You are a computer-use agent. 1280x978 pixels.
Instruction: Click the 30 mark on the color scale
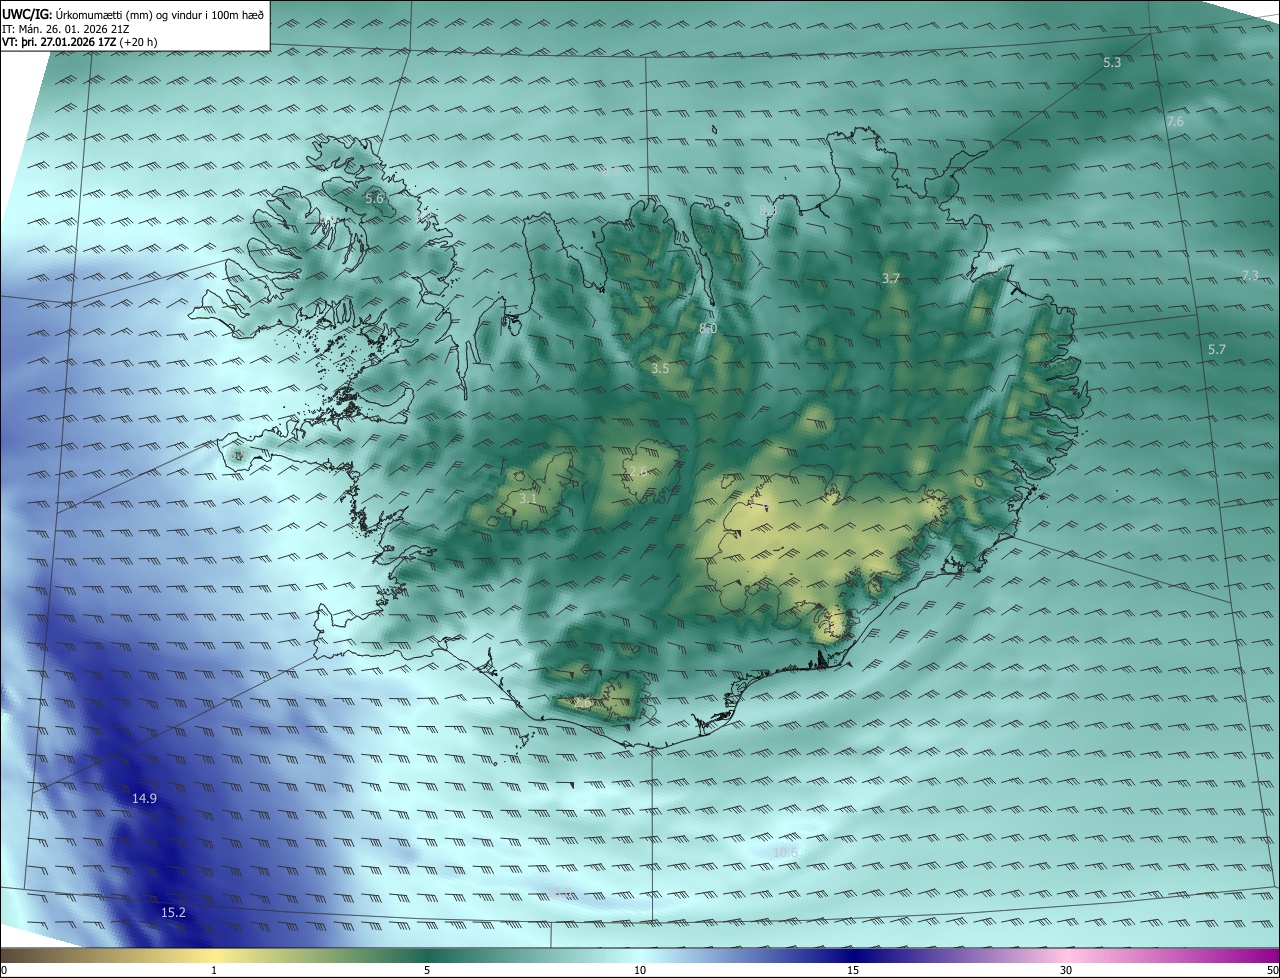click(1066, 970)
